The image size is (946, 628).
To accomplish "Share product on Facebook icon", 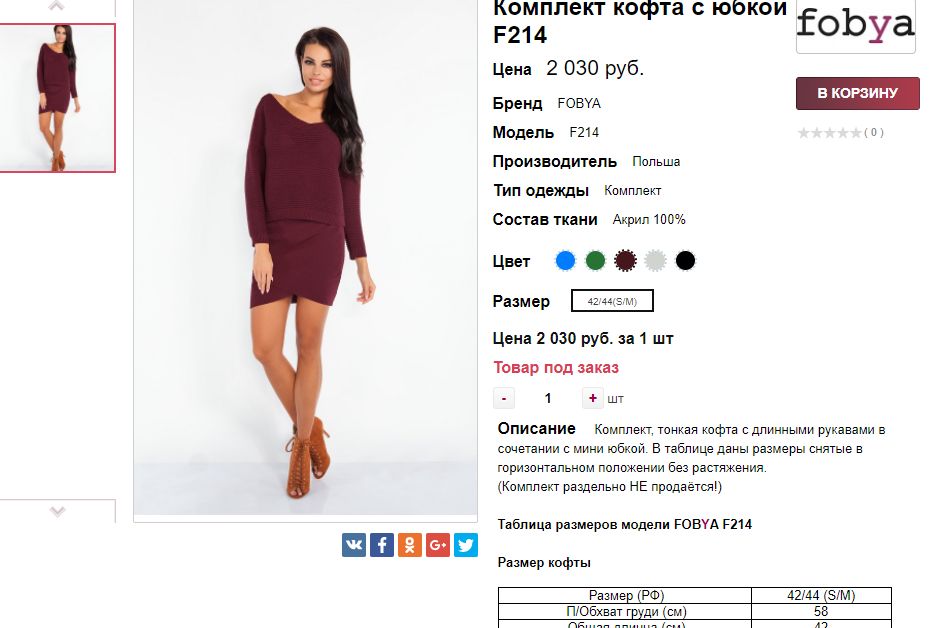I will (382, 545).
